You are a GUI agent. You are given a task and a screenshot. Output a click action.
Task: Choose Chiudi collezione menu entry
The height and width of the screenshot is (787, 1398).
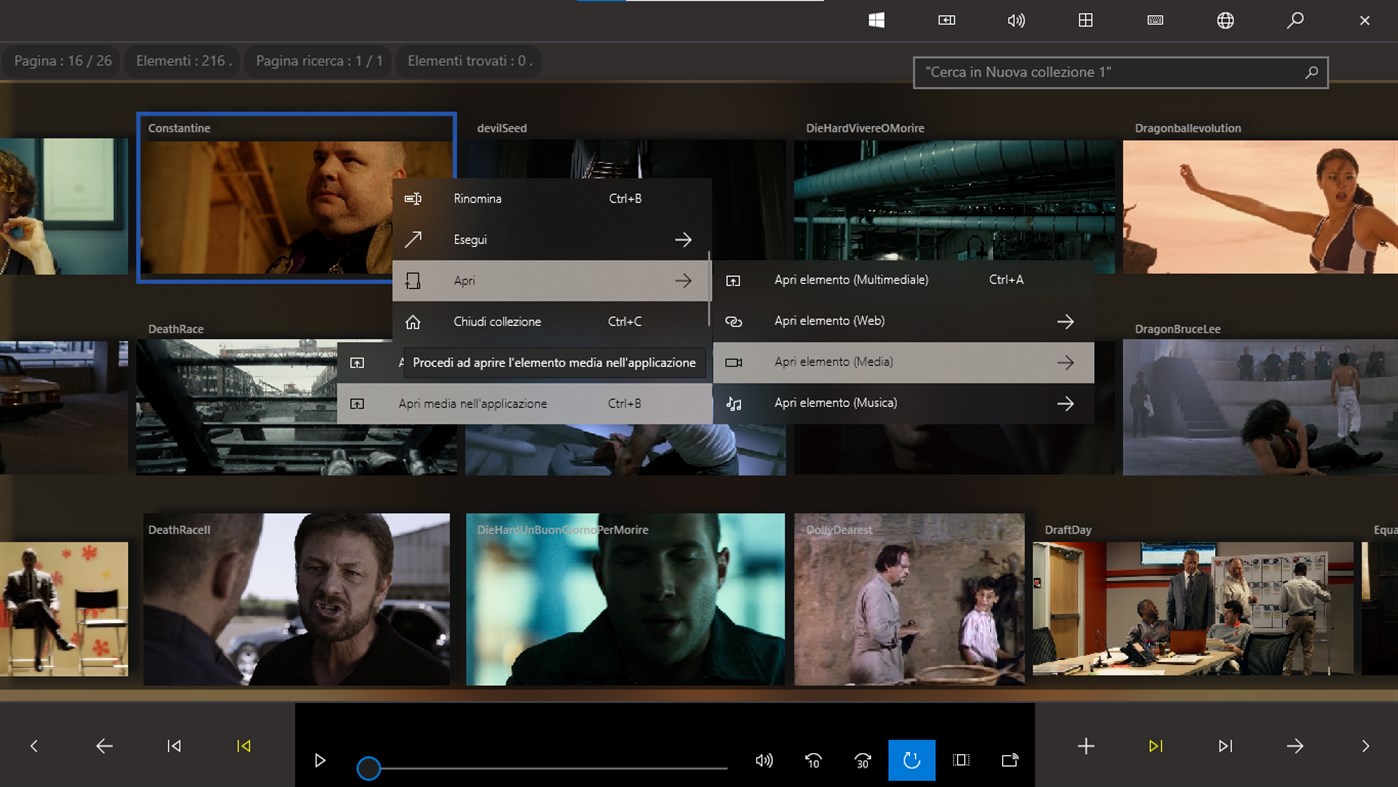[497, 322]
